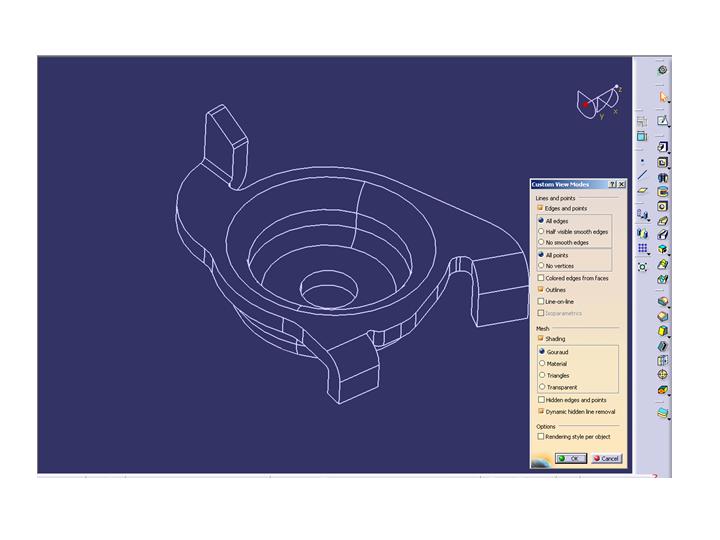The height and width of the screenshot is (540, 720).
Task: Pick the Split surface-based tool
Action: [x=662, y=413]
